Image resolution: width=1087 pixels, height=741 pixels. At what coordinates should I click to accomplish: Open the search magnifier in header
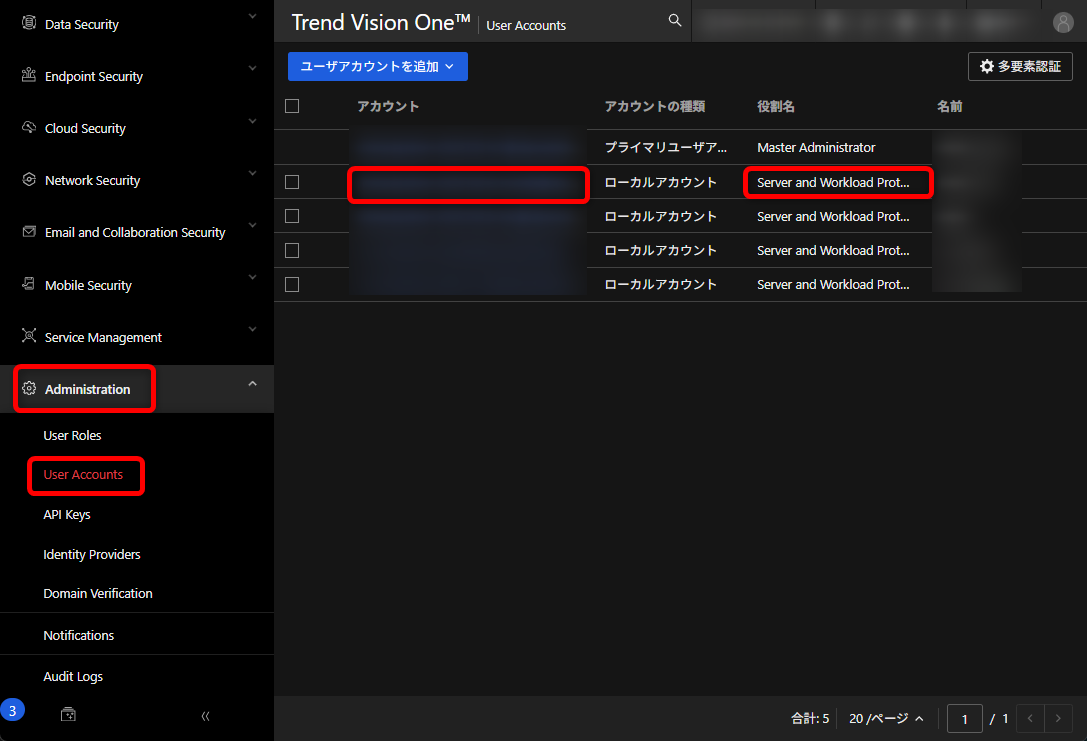tap(675, 21)
